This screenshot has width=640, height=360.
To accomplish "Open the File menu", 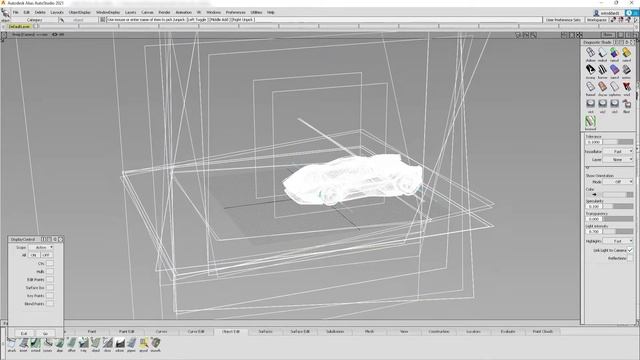I will (16, 12).
